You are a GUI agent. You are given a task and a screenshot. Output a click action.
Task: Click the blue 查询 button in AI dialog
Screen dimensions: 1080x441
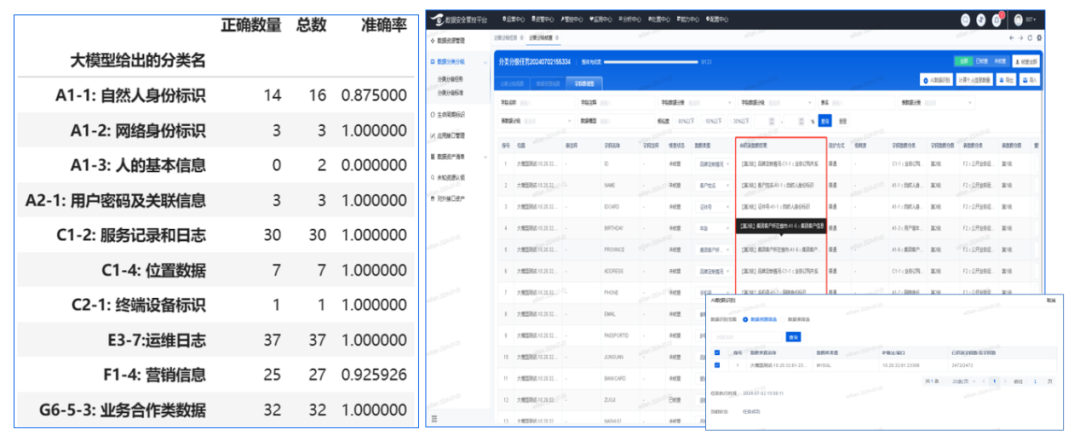(793, 337)
